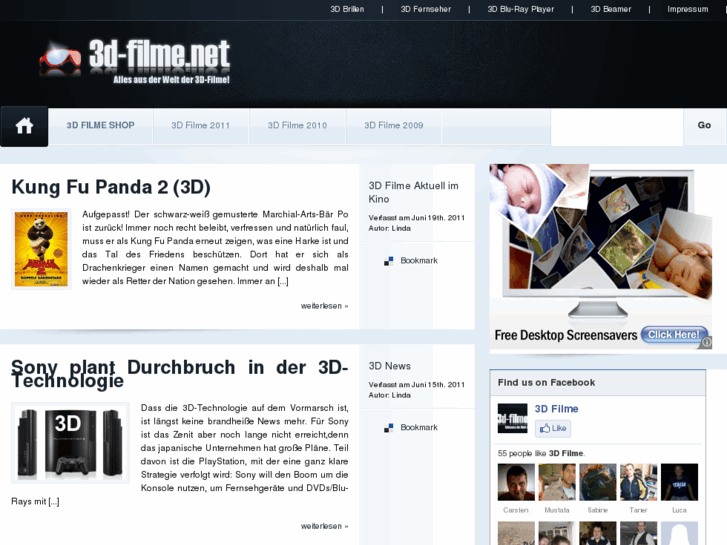Image resolution: width=727 pixels, height=545 pixels.
Task: Go to the home page via house icon
Action: [24, 126]
